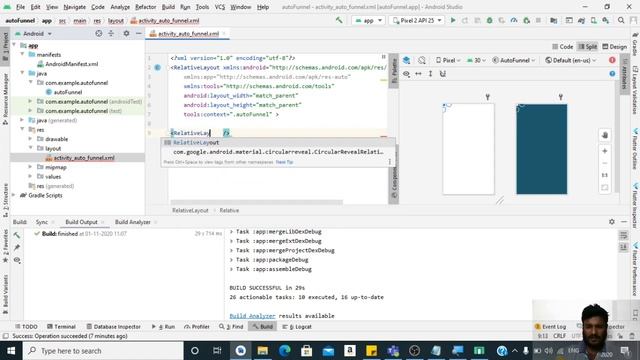
Task: Click the red error indicator in the design panel
Action: 612,60
